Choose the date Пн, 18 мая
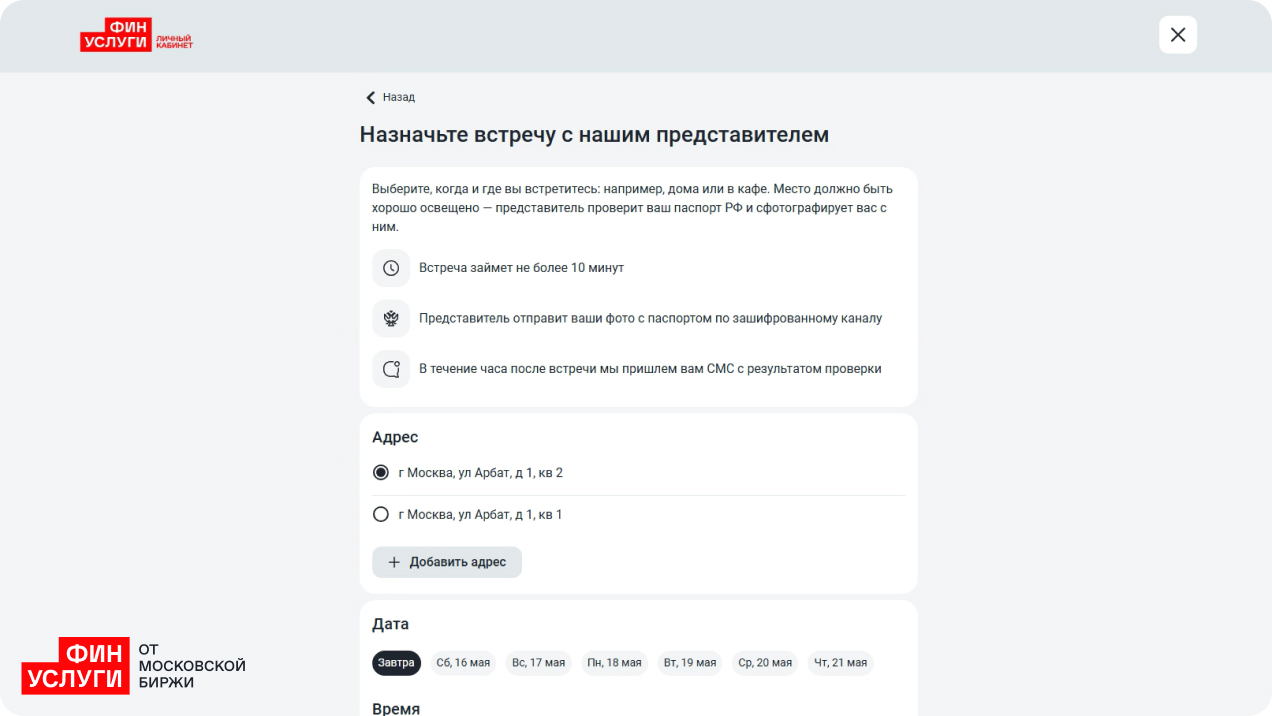 pos(614,663)
